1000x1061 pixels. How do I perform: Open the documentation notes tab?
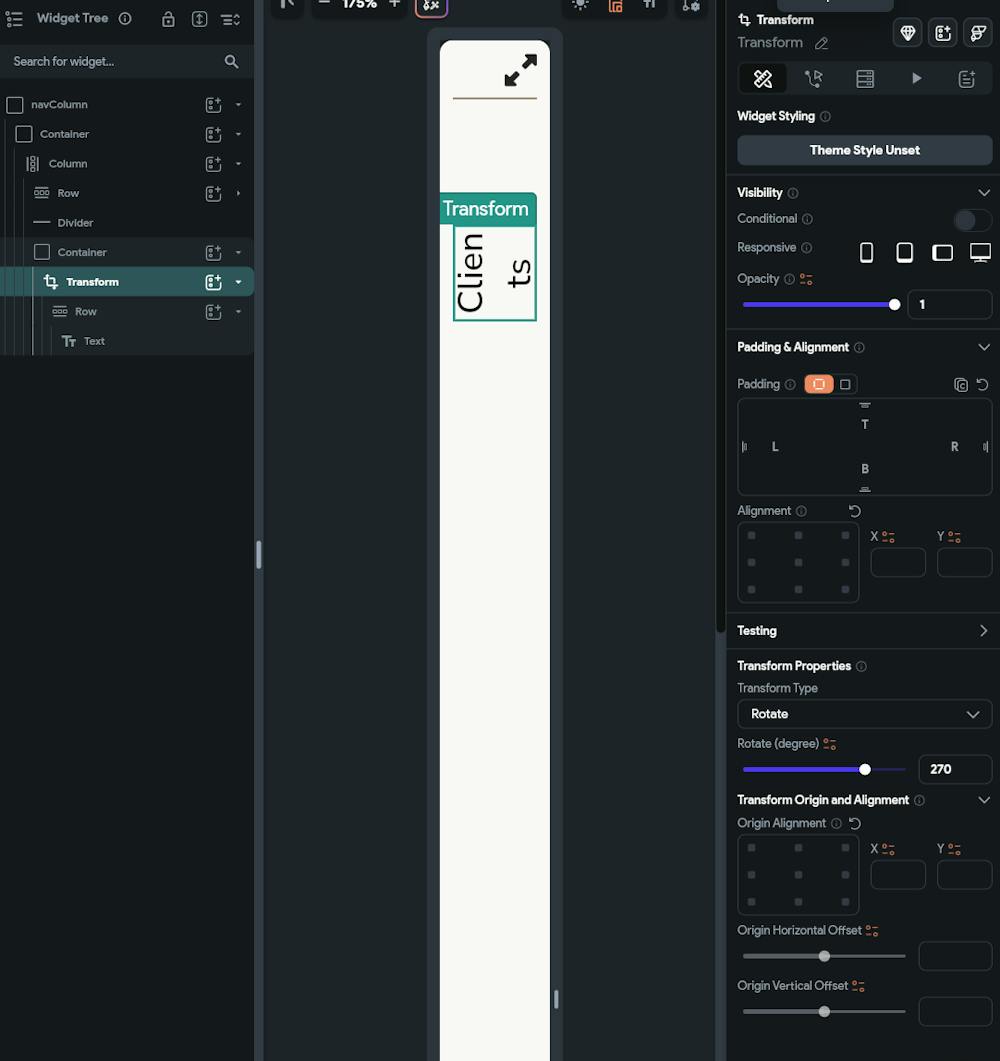pyautogui.click(x=967, y=78)
